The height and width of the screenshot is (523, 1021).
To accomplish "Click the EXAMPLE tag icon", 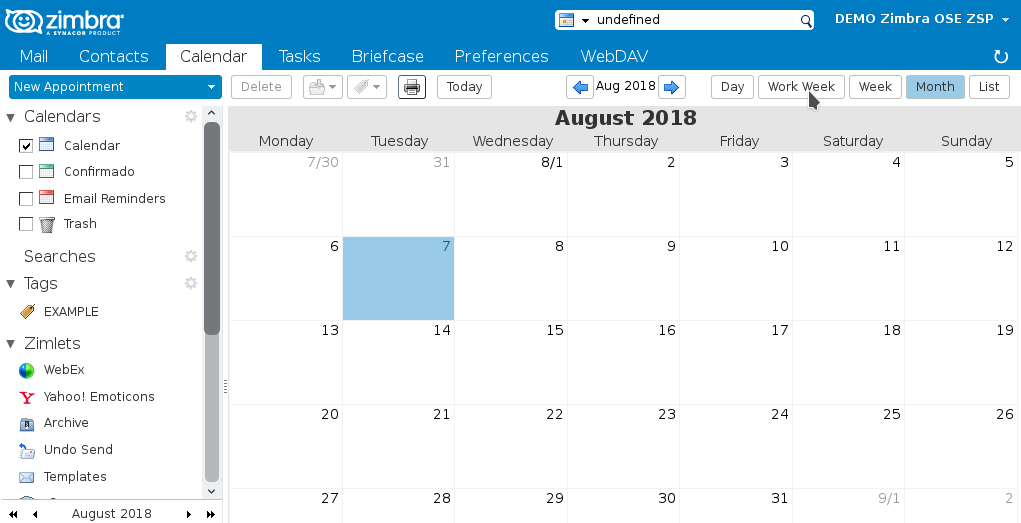I will pos(27,311).
